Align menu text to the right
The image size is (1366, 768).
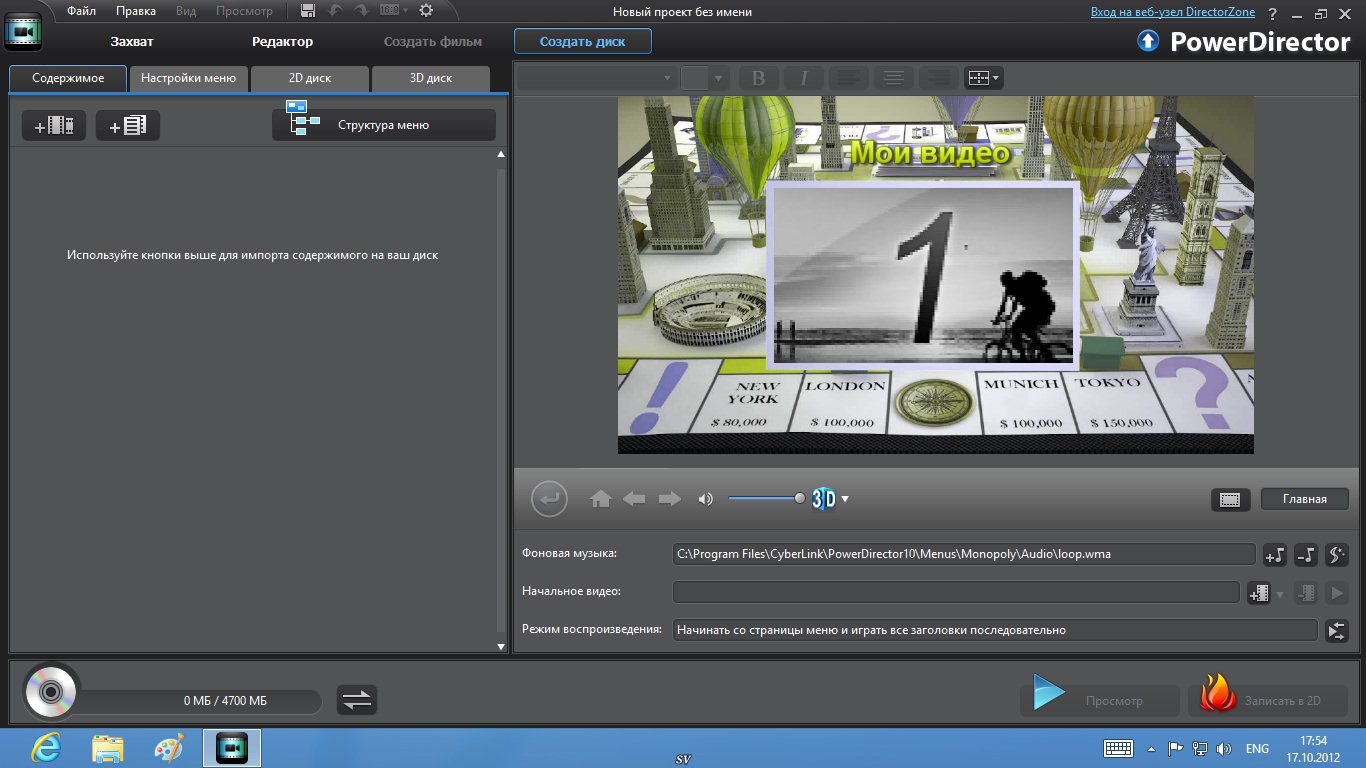click(x=939, y=78)
